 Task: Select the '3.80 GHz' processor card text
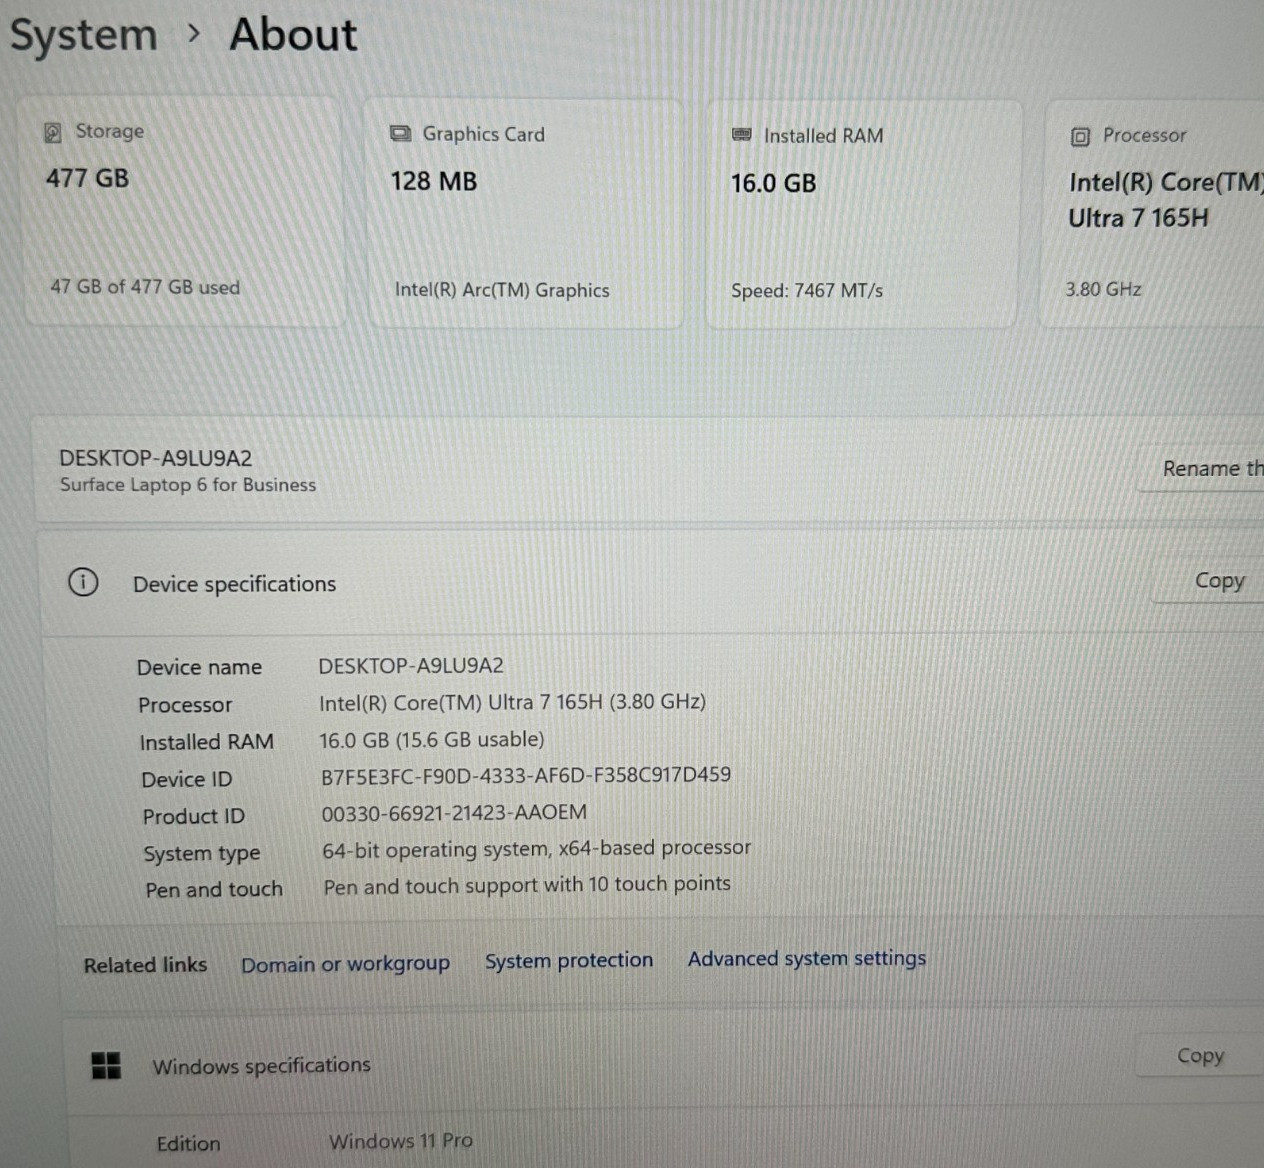(1103, 289)
